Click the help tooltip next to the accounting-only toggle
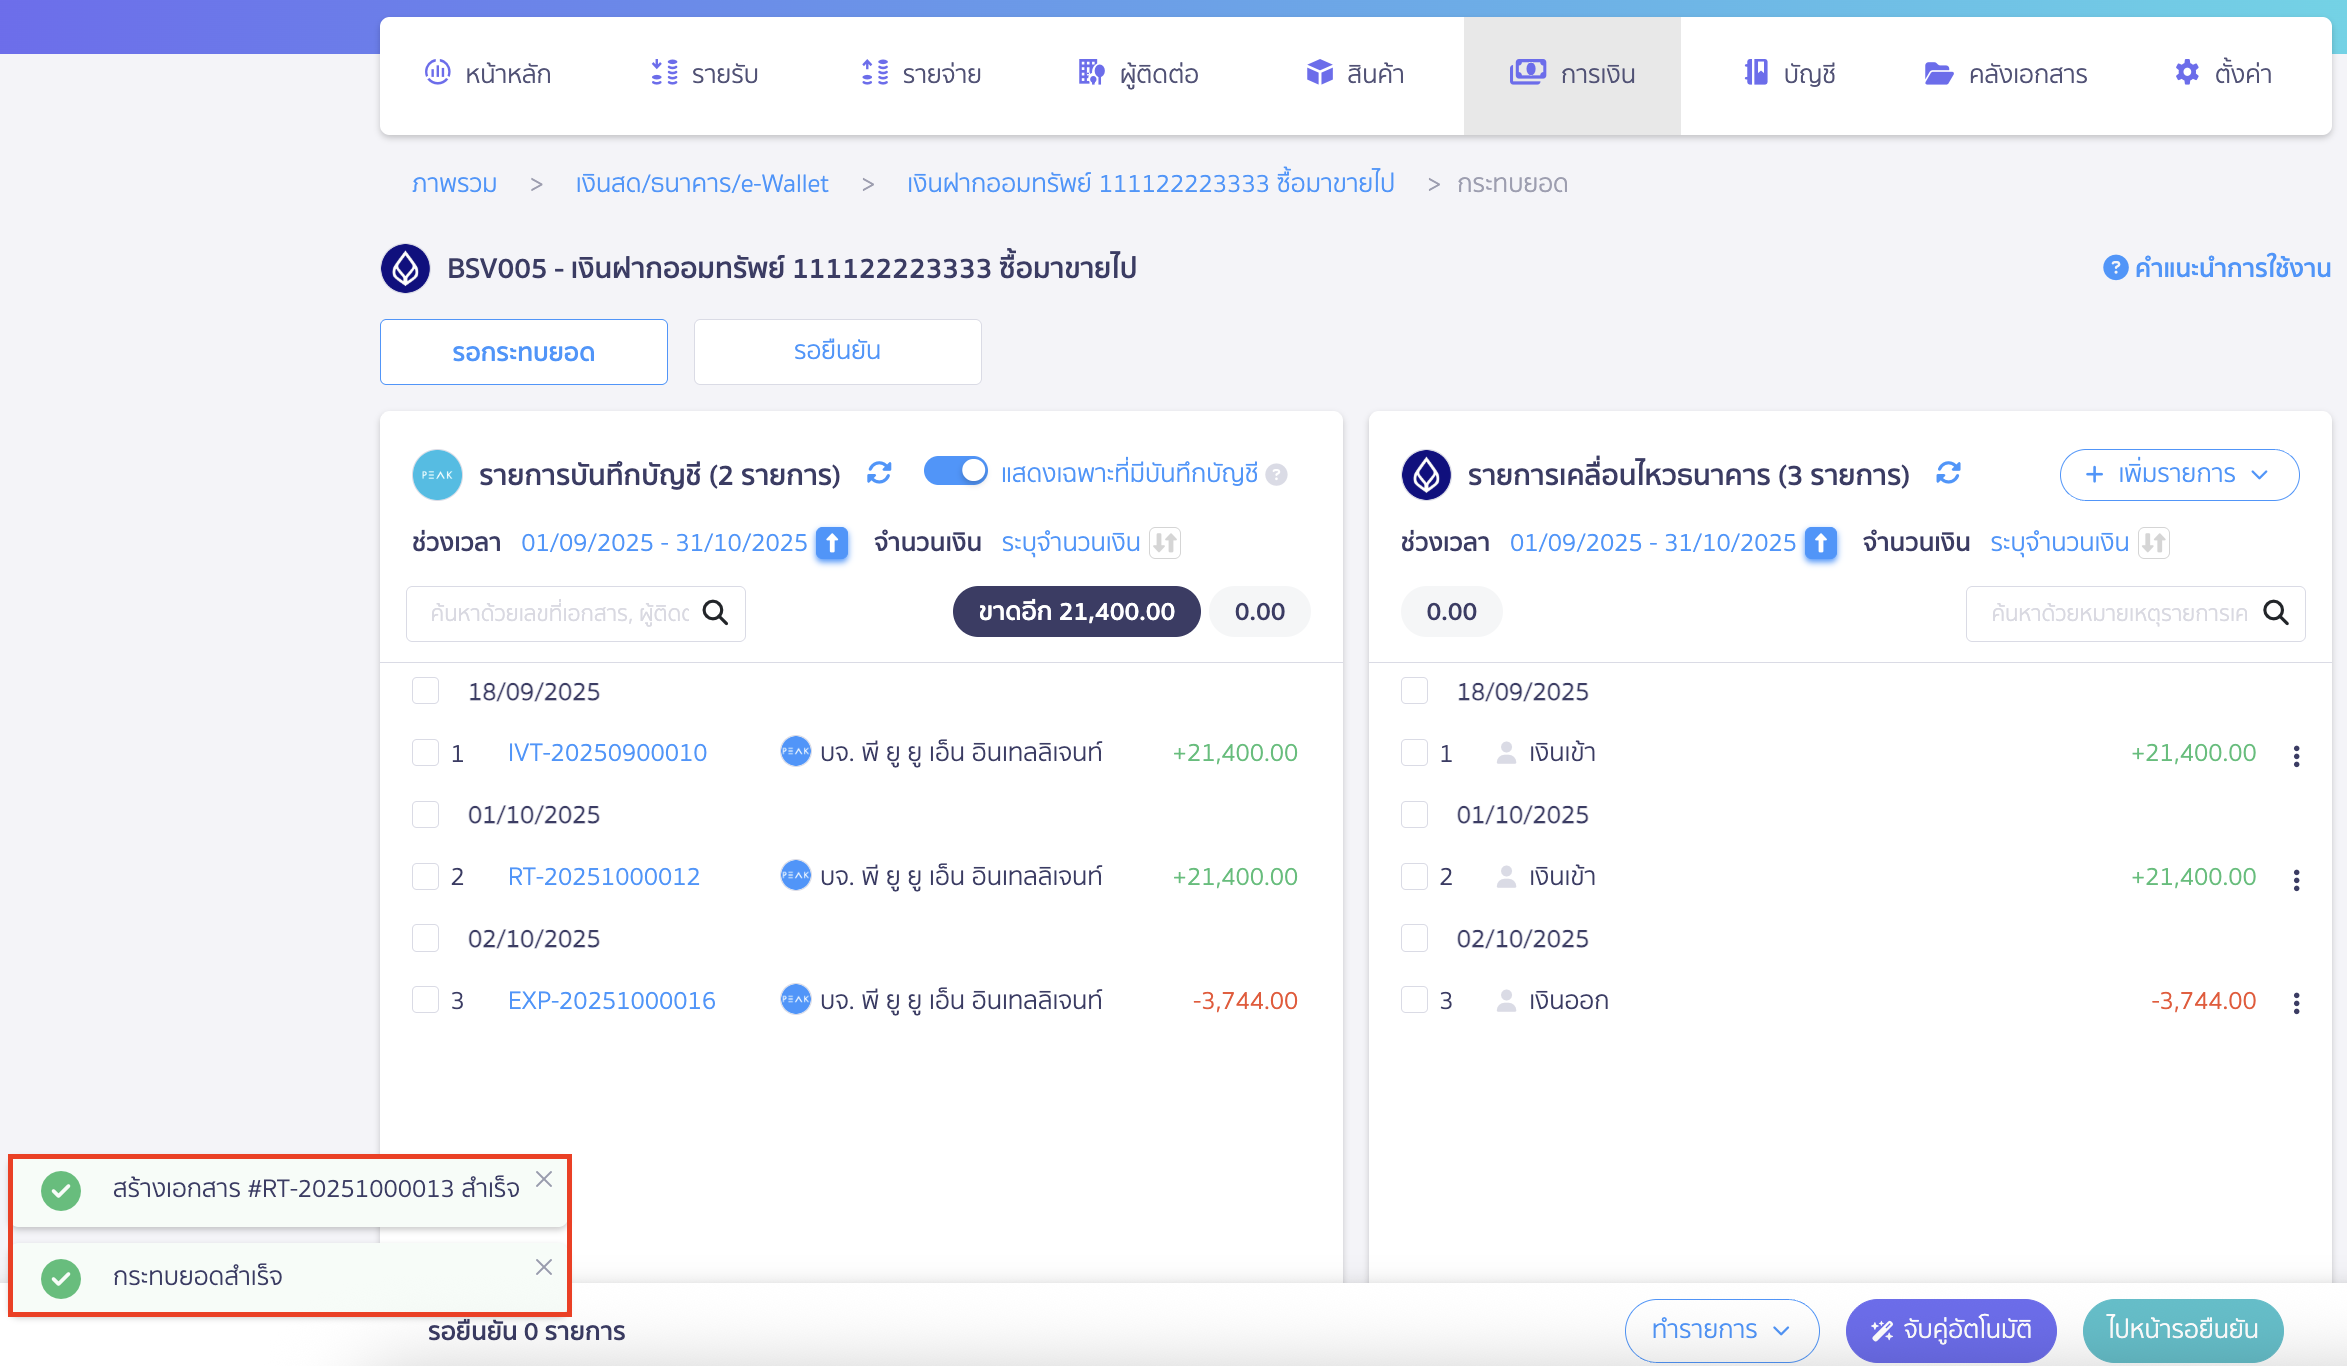Viewport: 2347px width, 1366px height. click(1277, 475)
